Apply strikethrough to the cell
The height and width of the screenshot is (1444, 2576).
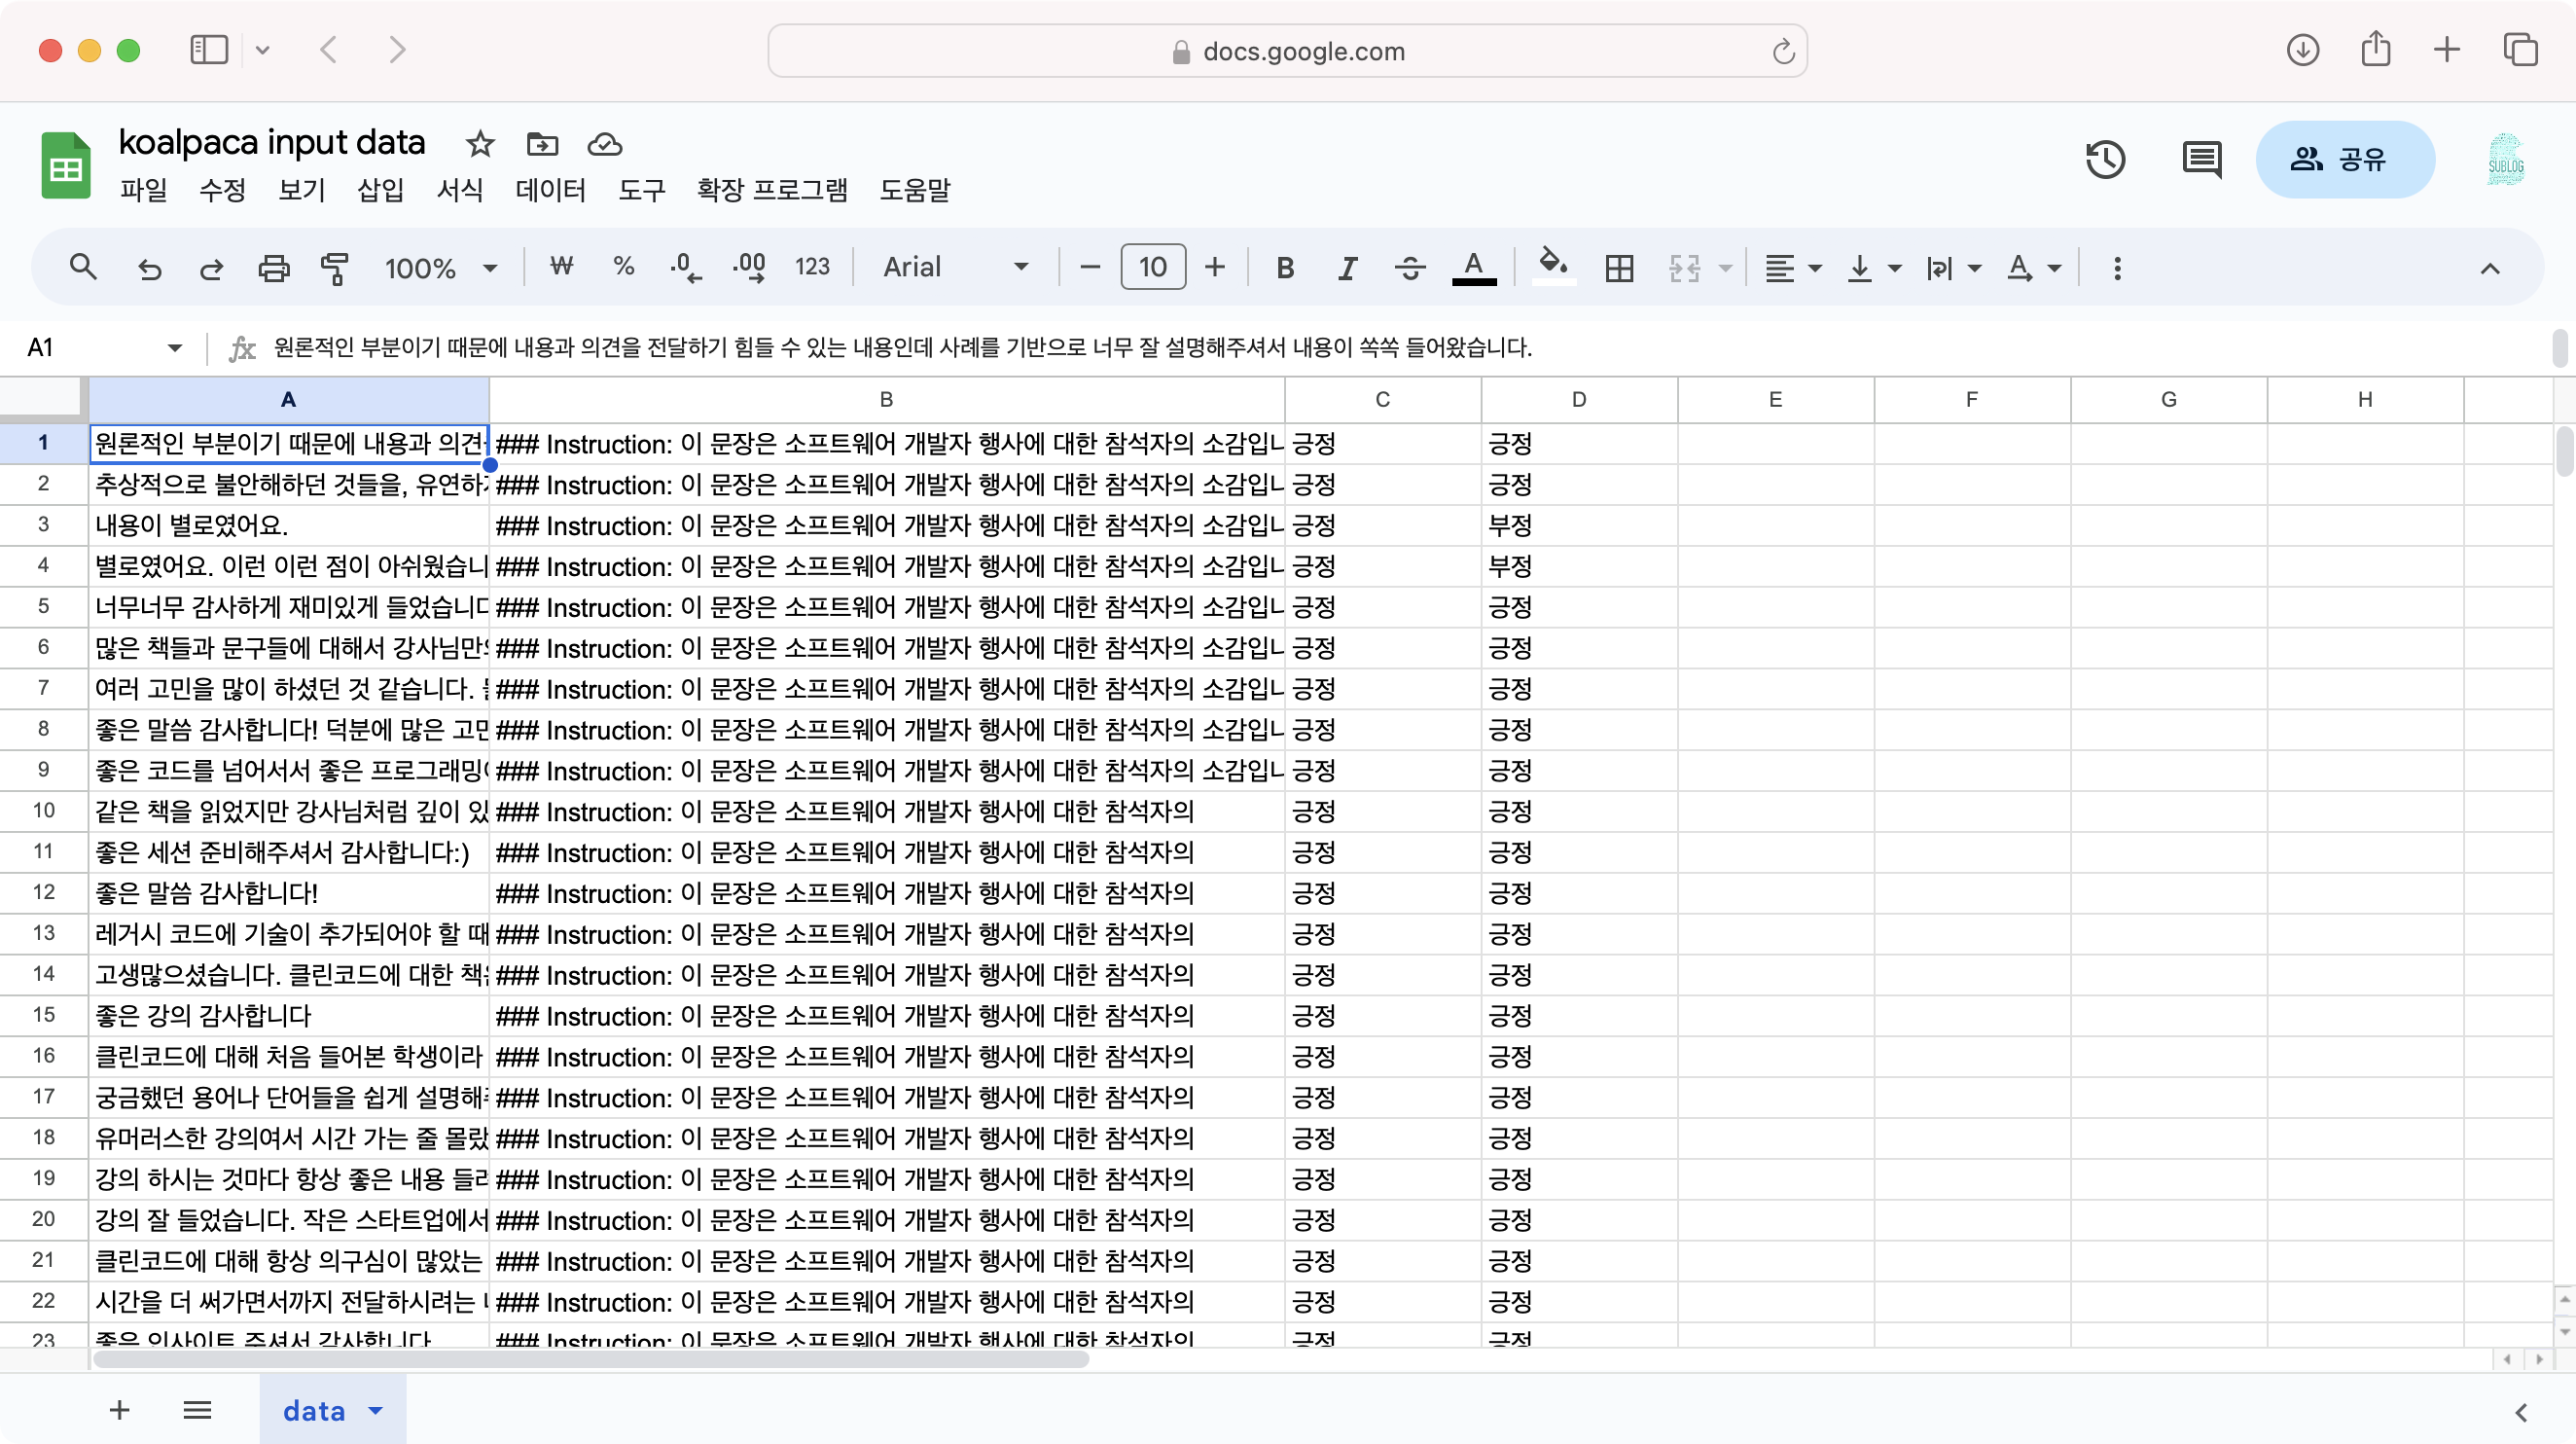(x=1410, y=267)
